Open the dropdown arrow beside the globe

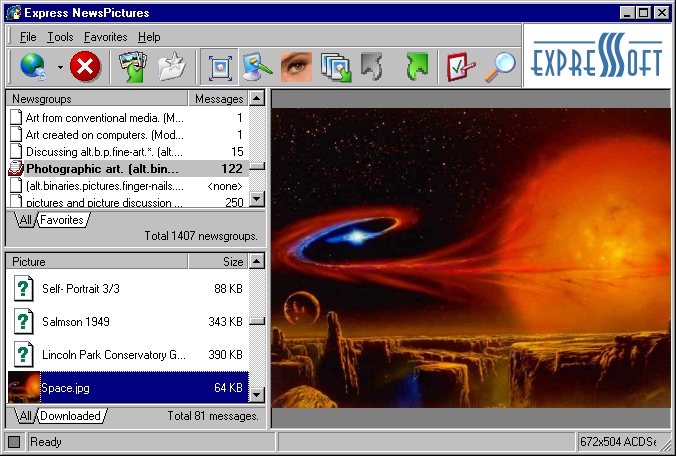pos(60,67)
